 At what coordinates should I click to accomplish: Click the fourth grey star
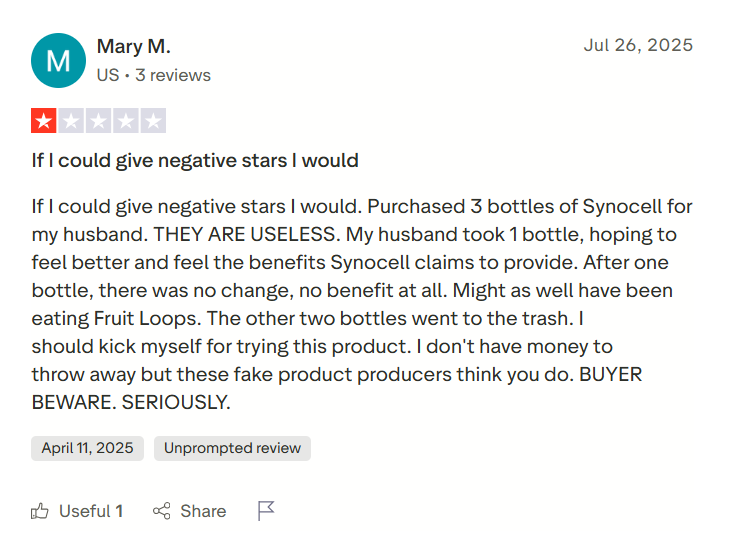[x=125, y=122]
